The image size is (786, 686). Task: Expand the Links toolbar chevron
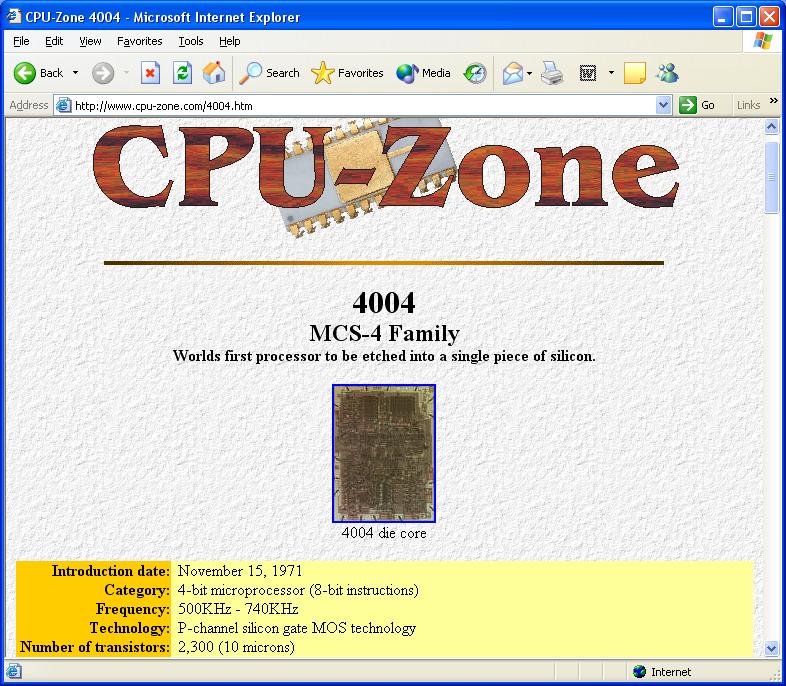[x=773, y=101]
